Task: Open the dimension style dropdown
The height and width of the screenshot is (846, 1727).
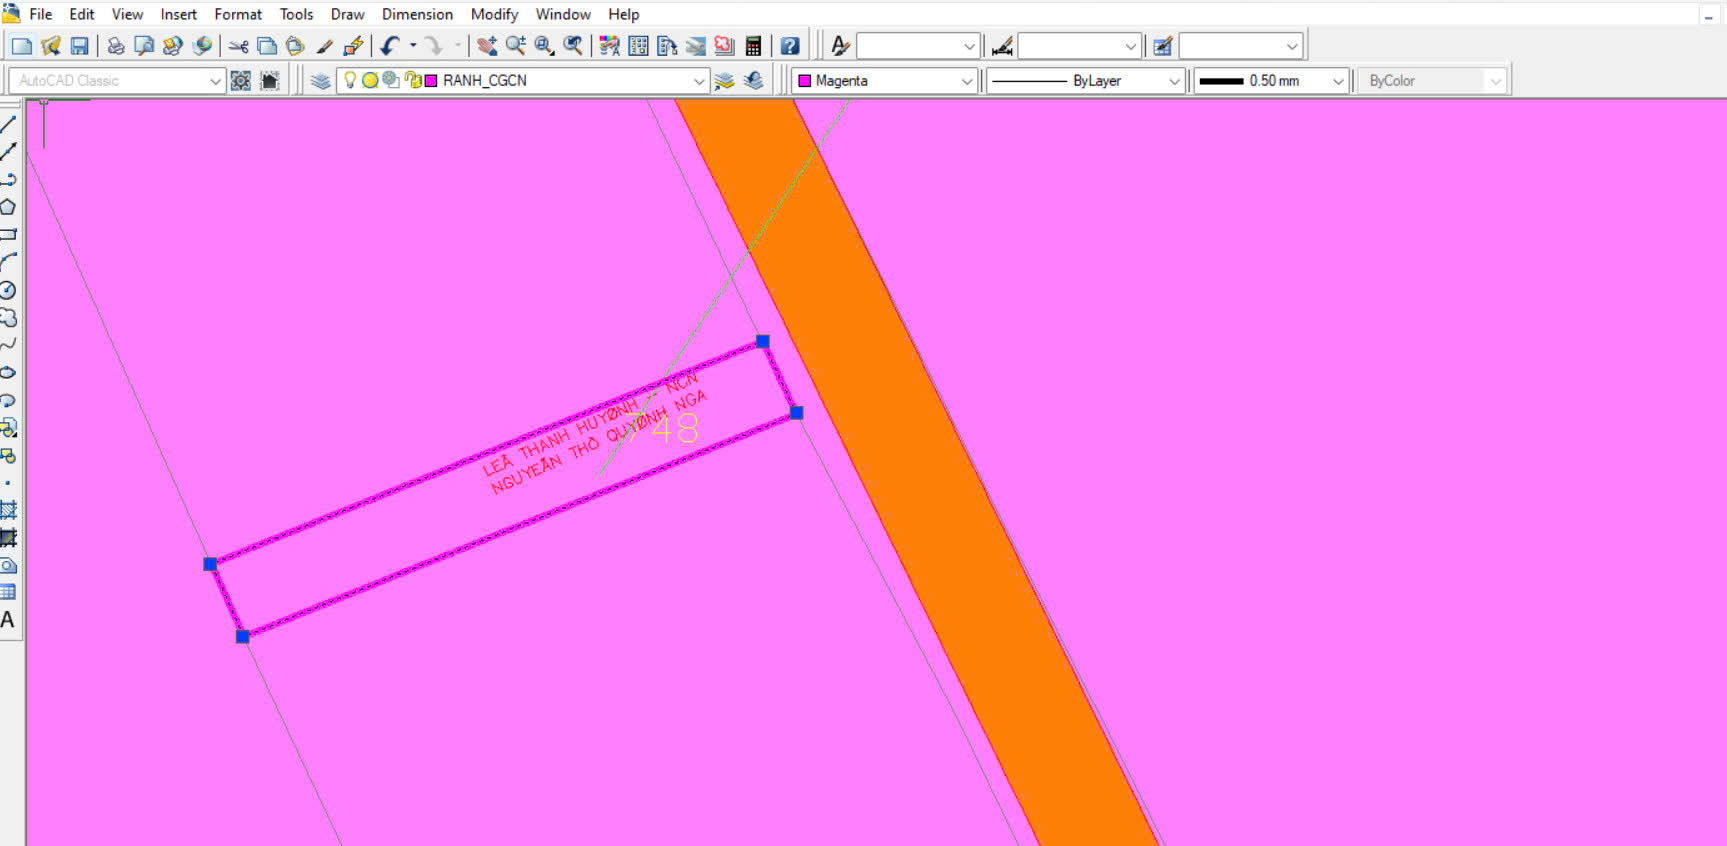Action: coord(1079,46)
